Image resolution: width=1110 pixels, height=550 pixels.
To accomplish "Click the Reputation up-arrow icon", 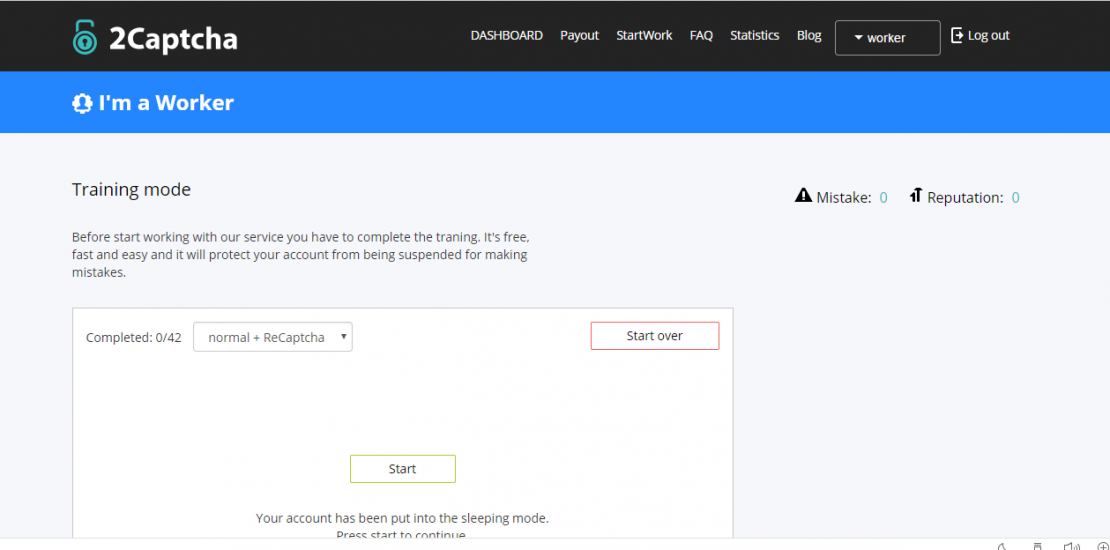I will point(915,196).
